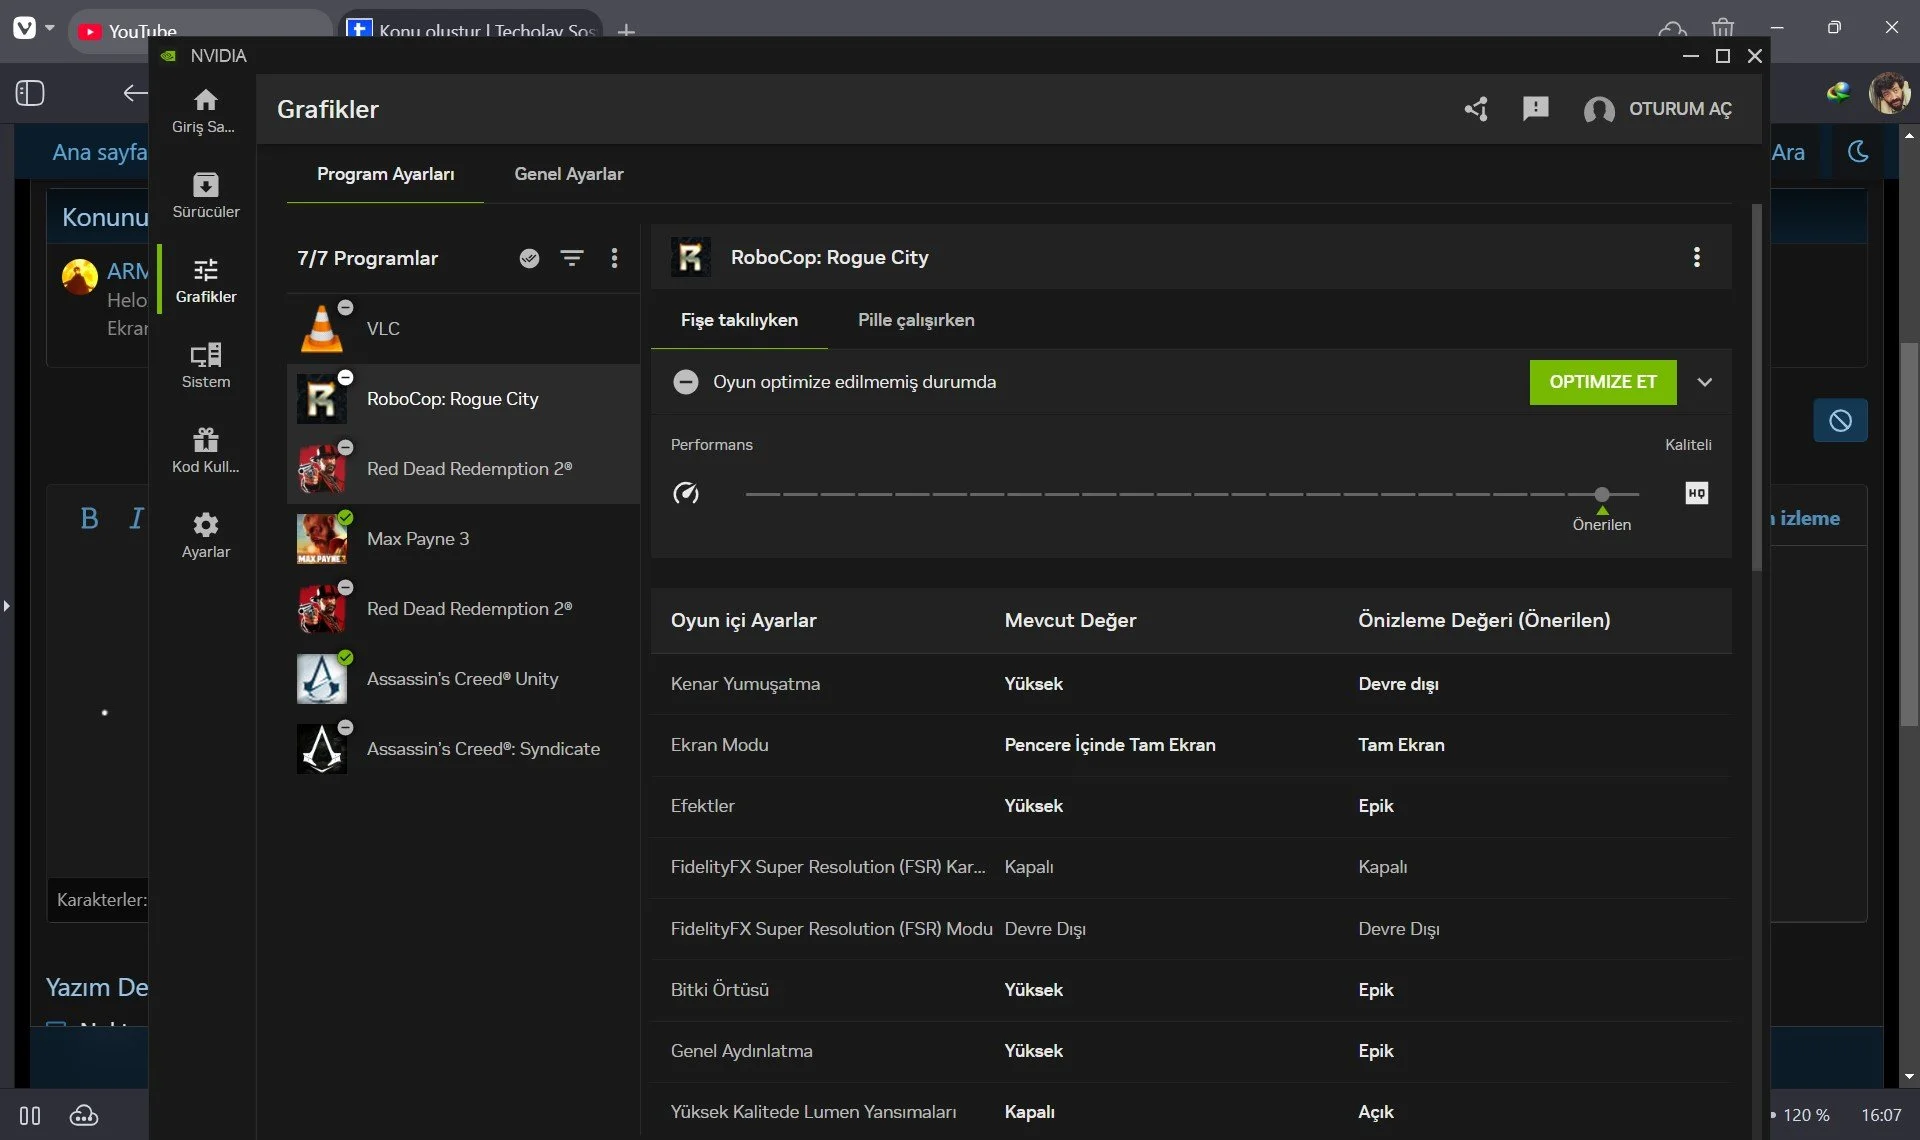Open RoboCop: Rogue City three-dot menu
The height and width of the screenshot is (1140, 1920).
point(1696,257)
